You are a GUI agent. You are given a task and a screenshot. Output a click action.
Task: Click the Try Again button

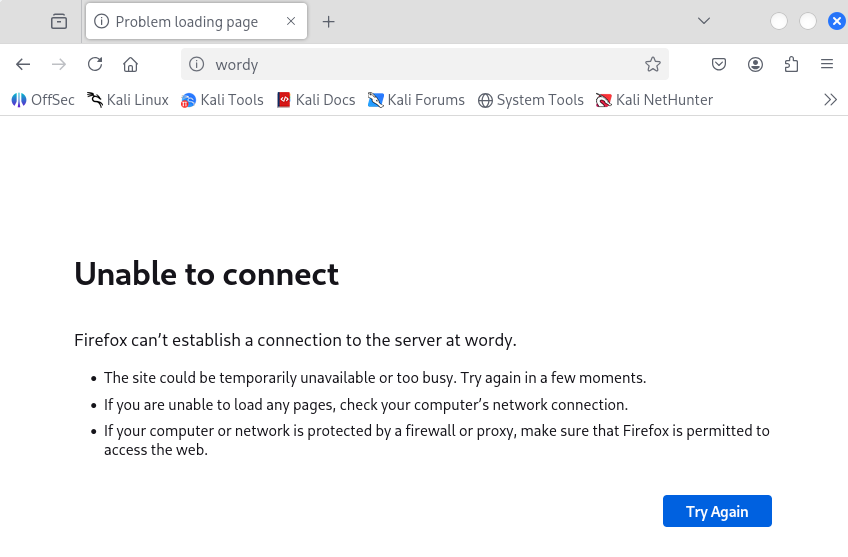point(717,511)
